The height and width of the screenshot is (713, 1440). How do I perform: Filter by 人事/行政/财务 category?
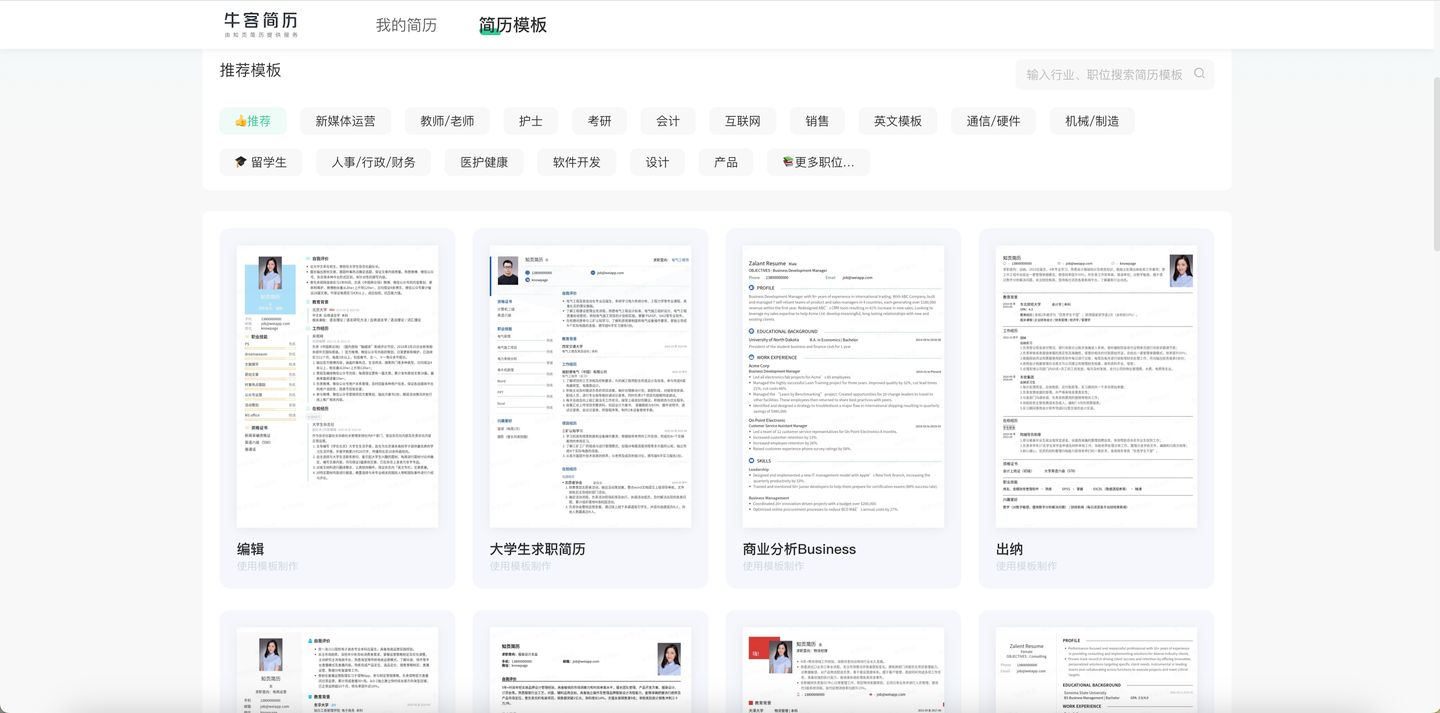373,162
